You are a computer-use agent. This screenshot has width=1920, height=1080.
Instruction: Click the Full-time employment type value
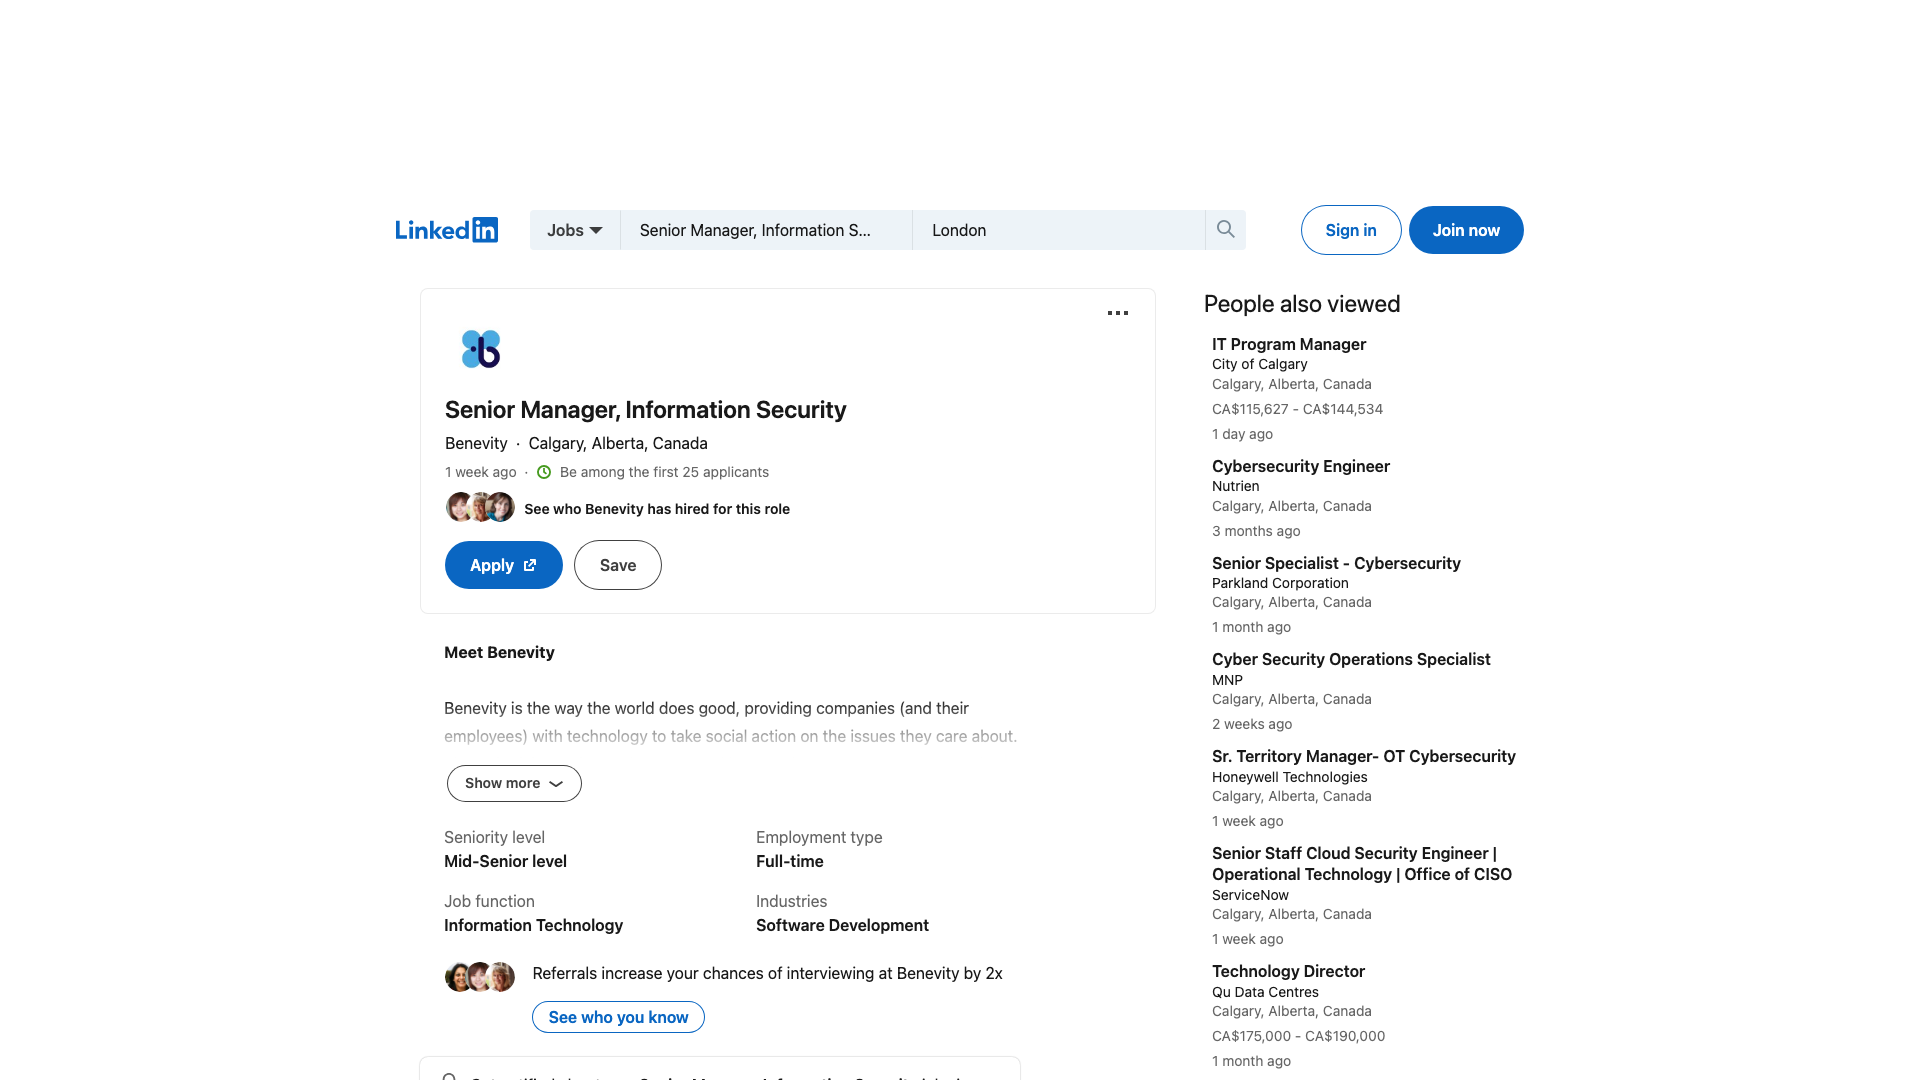coord(790,861)
